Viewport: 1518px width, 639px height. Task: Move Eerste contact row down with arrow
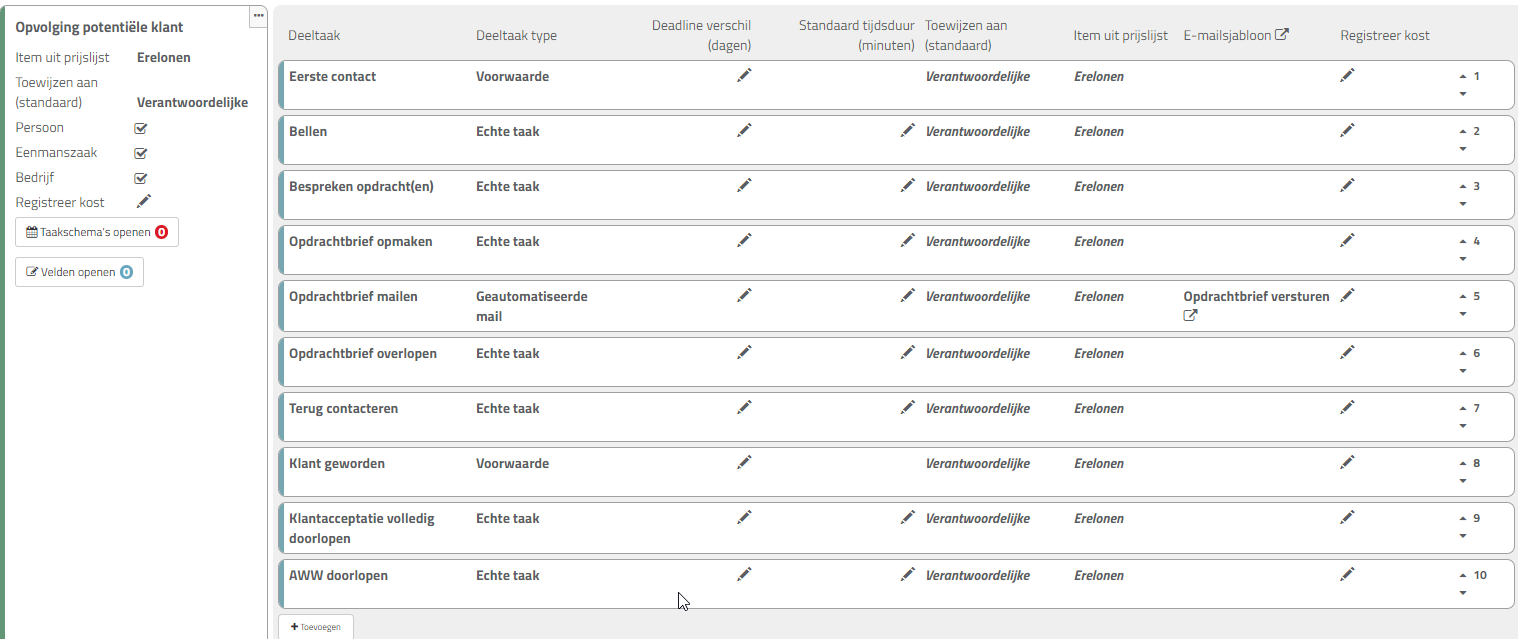pyautogui.click(x=1463, y=95)
